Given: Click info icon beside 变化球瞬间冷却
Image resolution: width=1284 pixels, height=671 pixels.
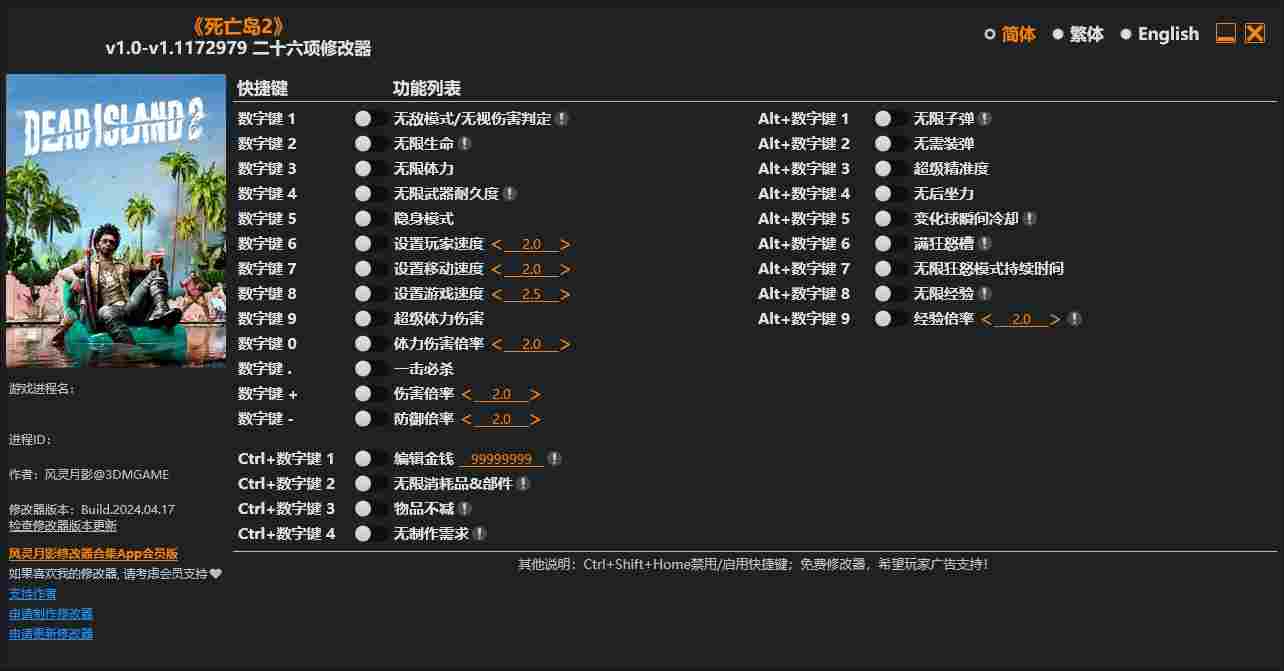Looking at the screenshot, I should point(1029,218).
